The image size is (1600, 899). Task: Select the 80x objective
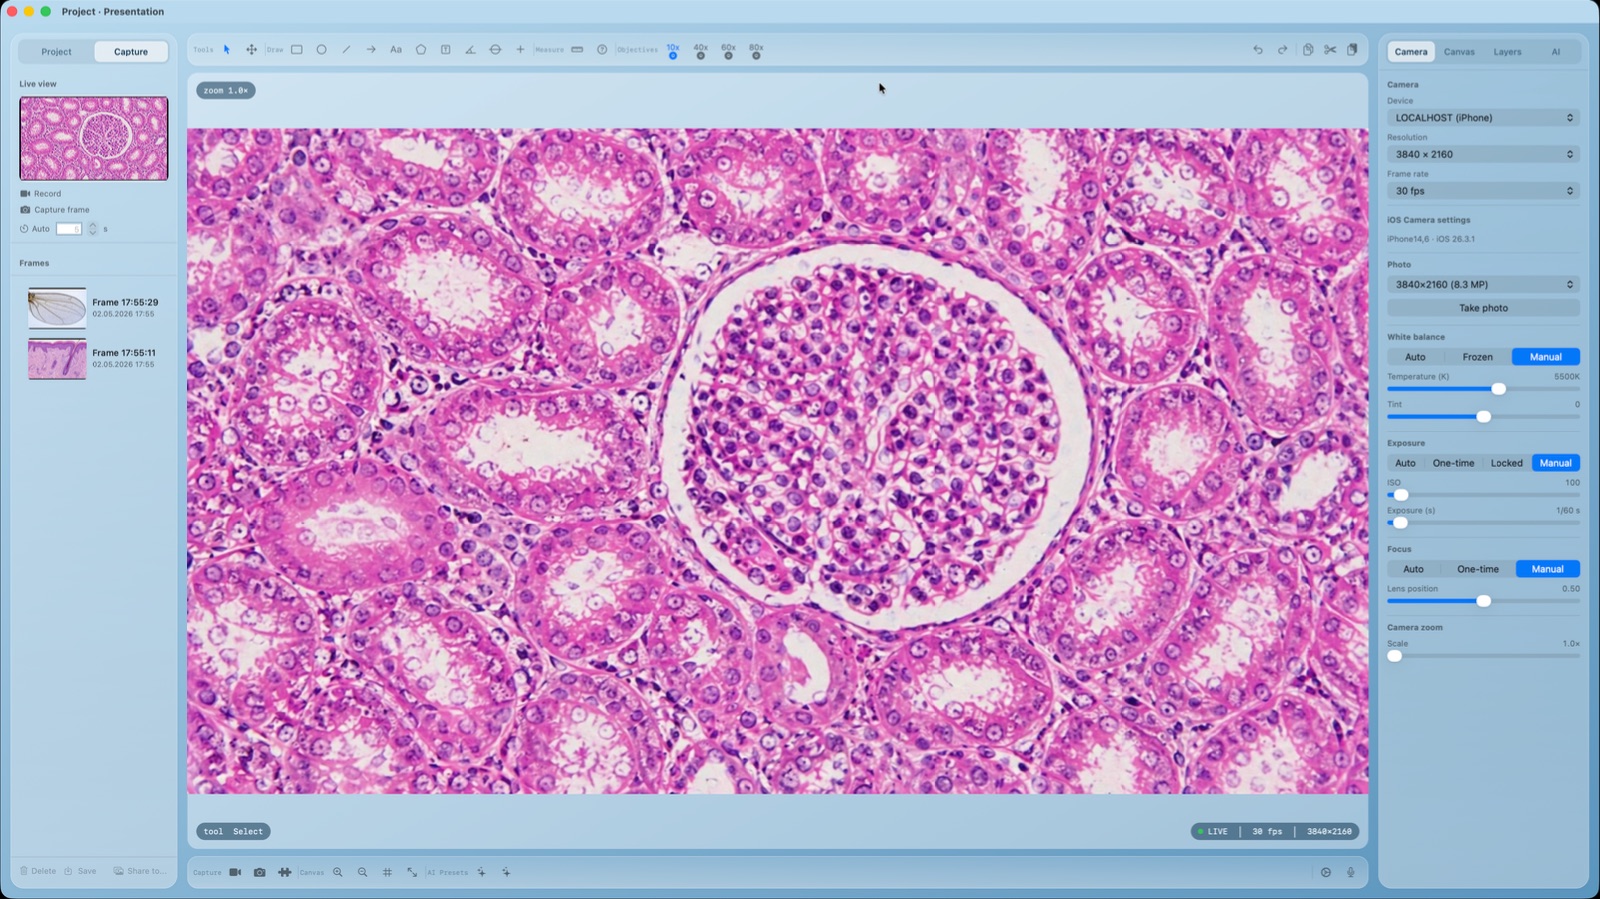pyautogui.click(x=756, y=50)
